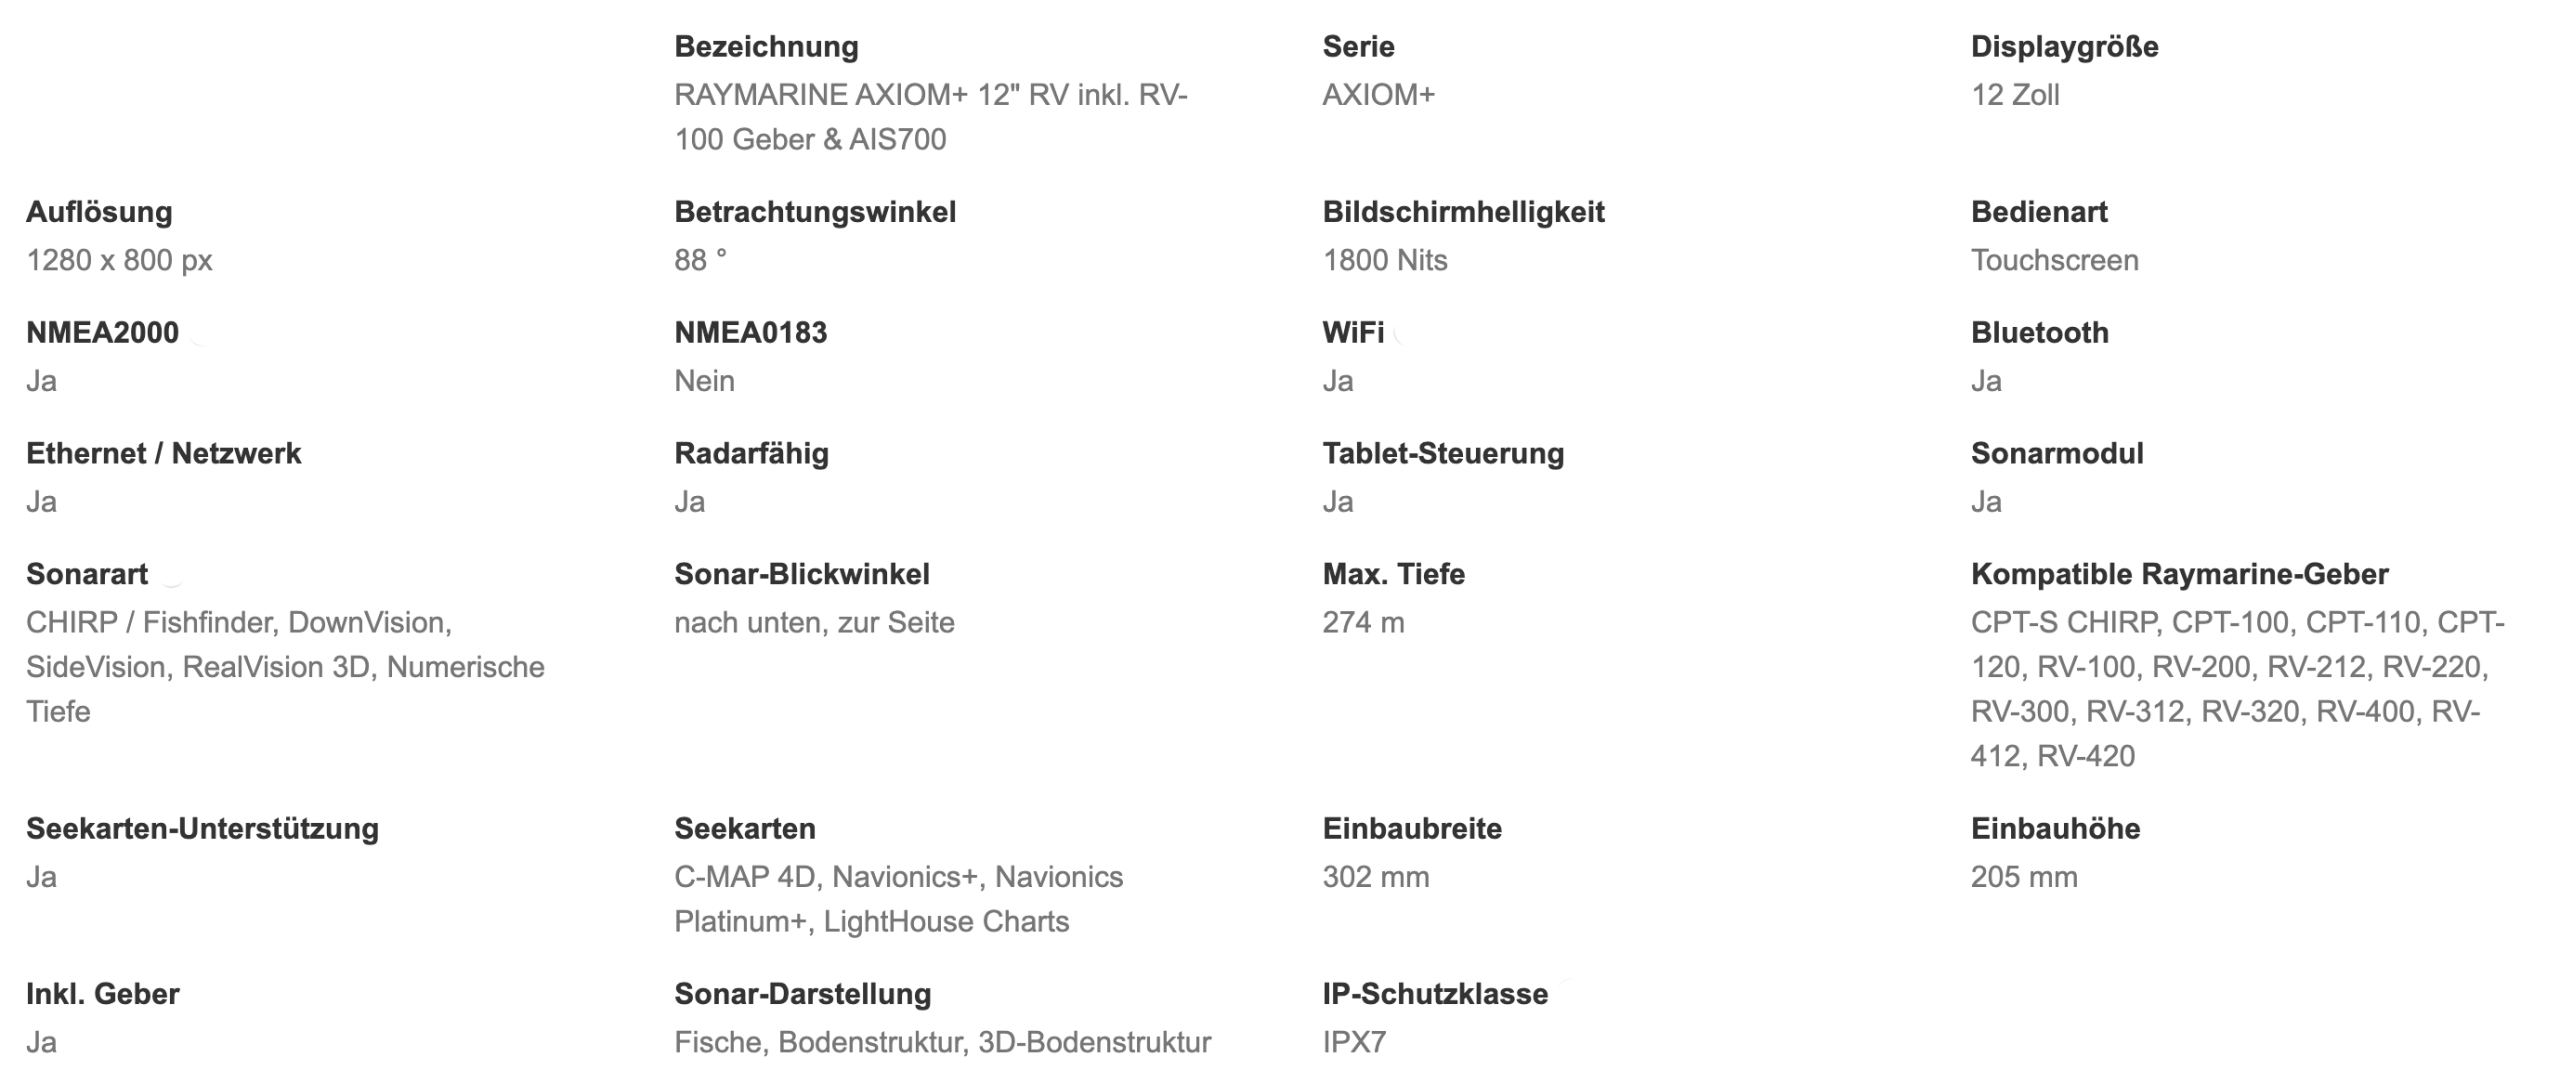The height and width of the screenshot is (1083, 2560).
Task: Click the Touchscreen value under Bedienart
Action: click(x=2054, y=260)
